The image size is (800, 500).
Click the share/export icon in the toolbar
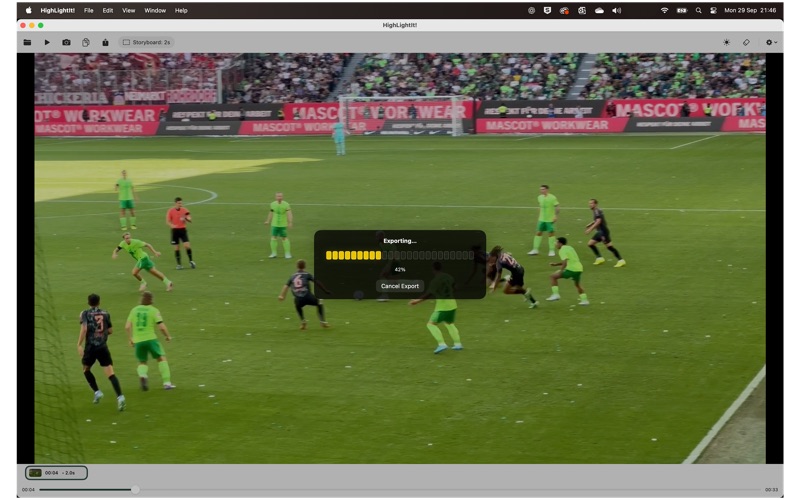click(x=105, y=42)
